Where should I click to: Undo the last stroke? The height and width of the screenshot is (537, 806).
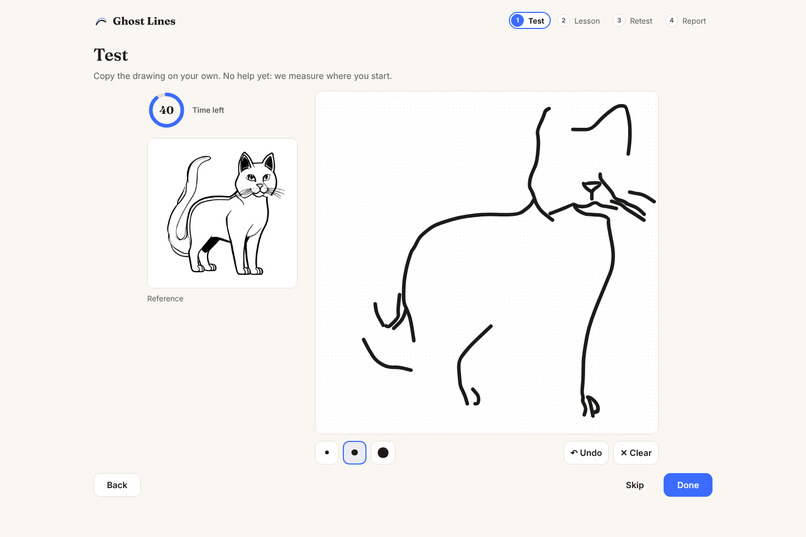pyautogui.click(x=586, y=453)
